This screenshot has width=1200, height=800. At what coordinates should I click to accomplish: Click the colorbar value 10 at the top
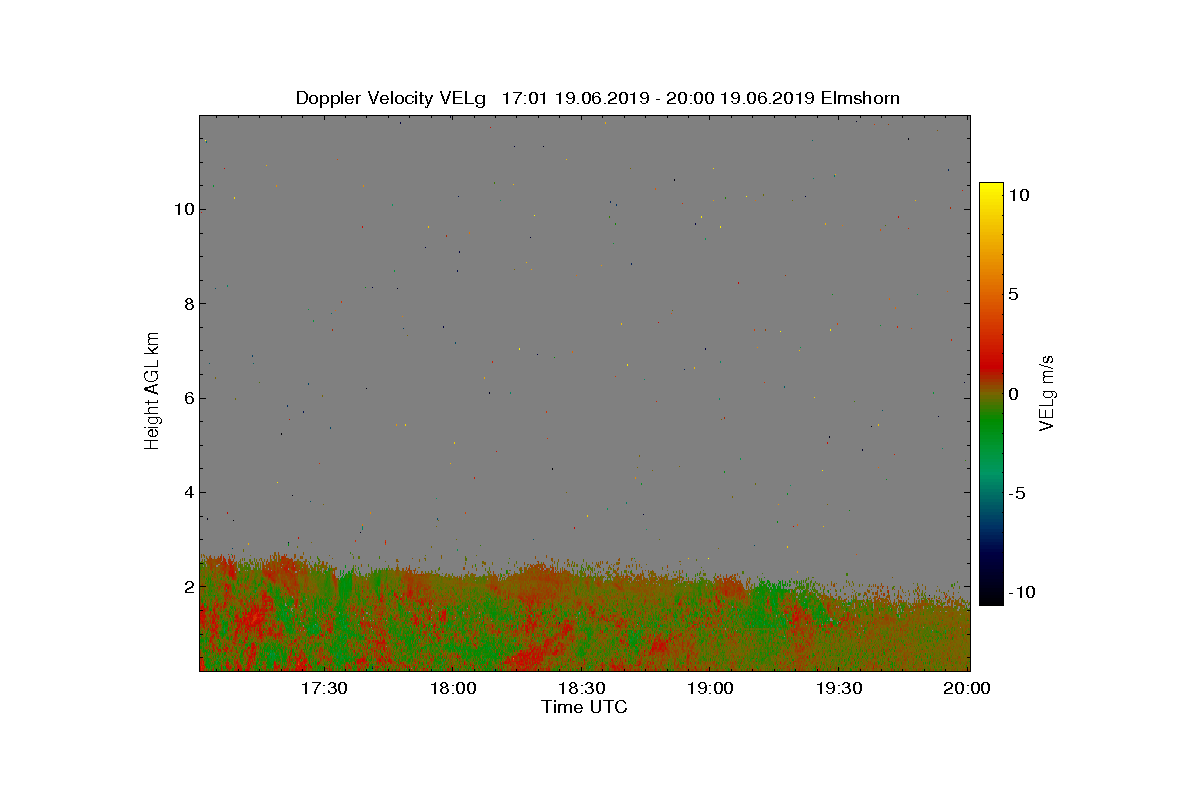point(1018,195)
